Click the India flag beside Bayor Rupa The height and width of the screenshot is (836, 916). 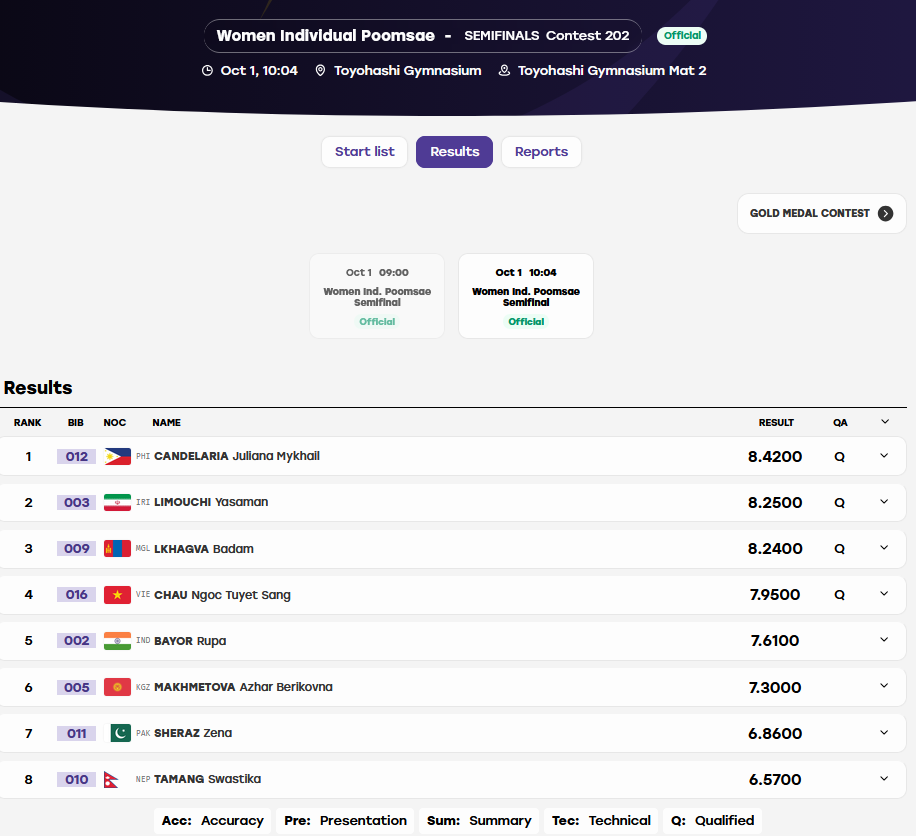tap(117, 641)
